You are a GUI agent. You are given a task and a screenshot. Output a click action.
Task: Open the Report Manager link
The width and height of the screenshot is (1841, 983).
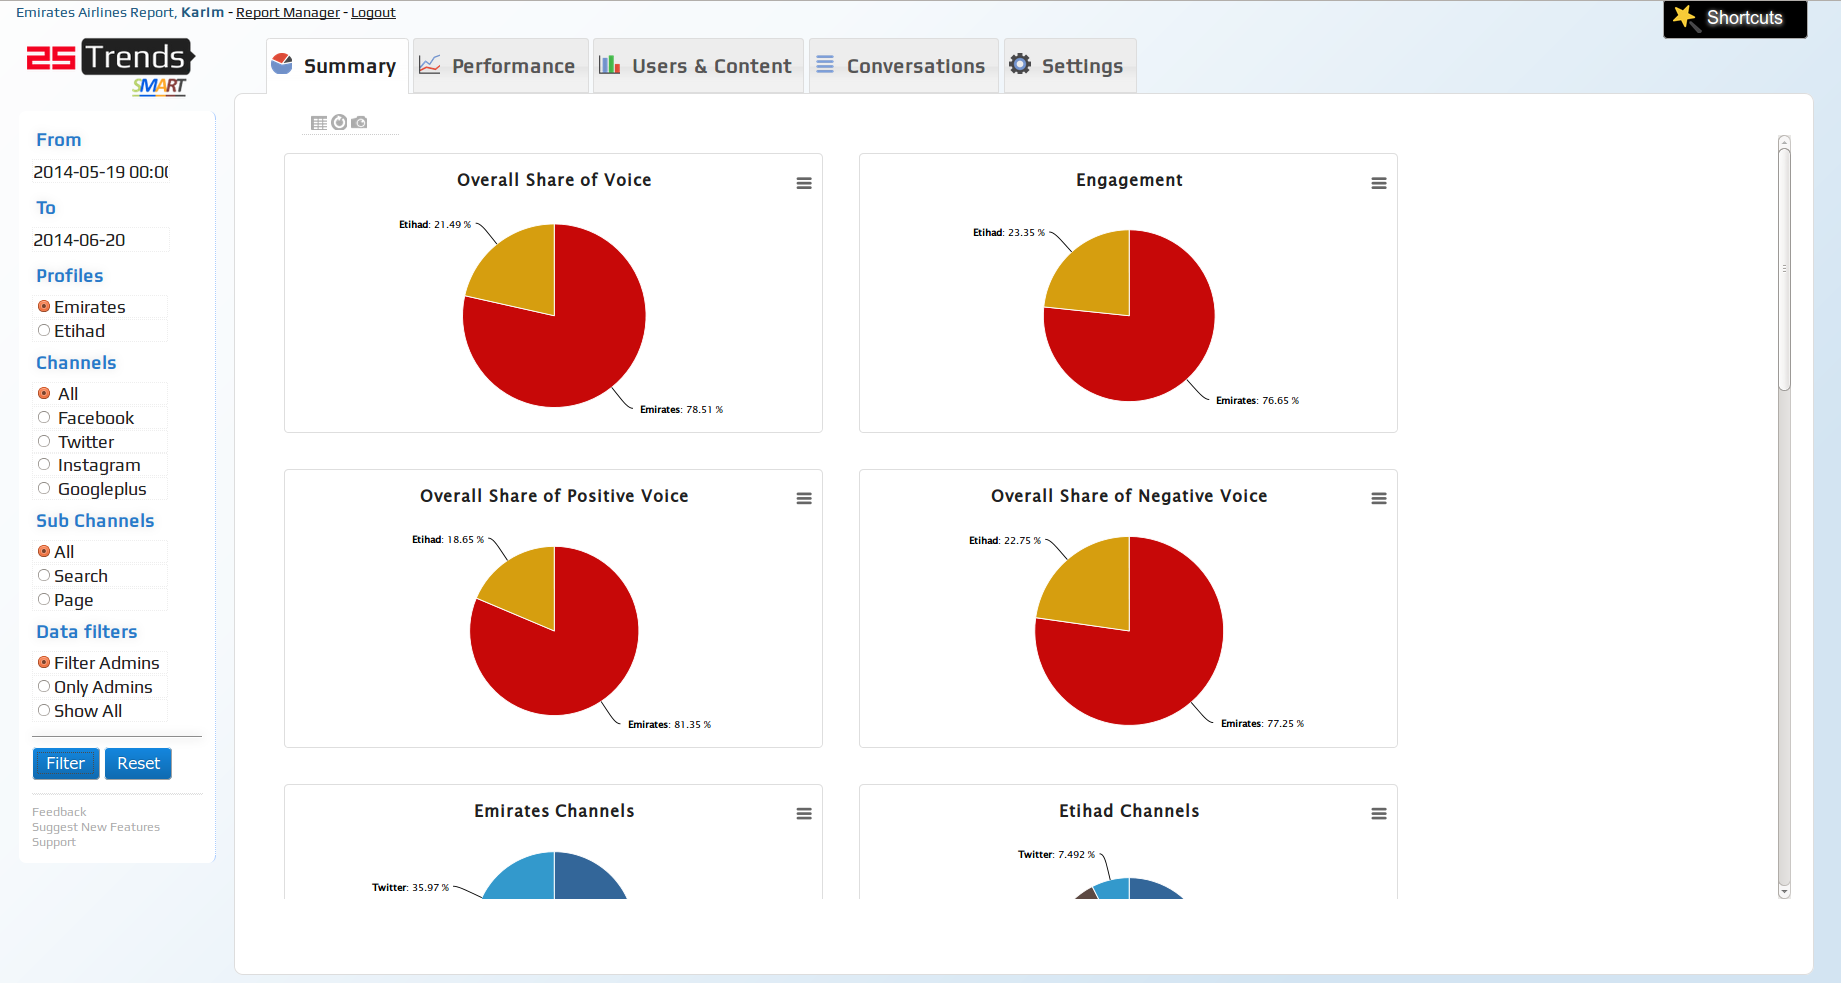[288, 12]
